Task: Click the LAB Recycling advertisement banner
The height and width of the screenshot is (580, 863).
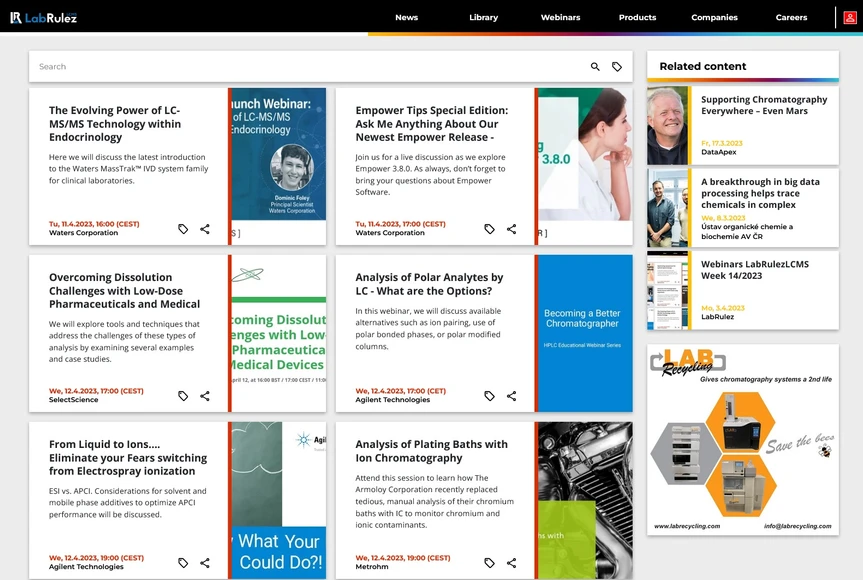Action: tap(743, 440)
